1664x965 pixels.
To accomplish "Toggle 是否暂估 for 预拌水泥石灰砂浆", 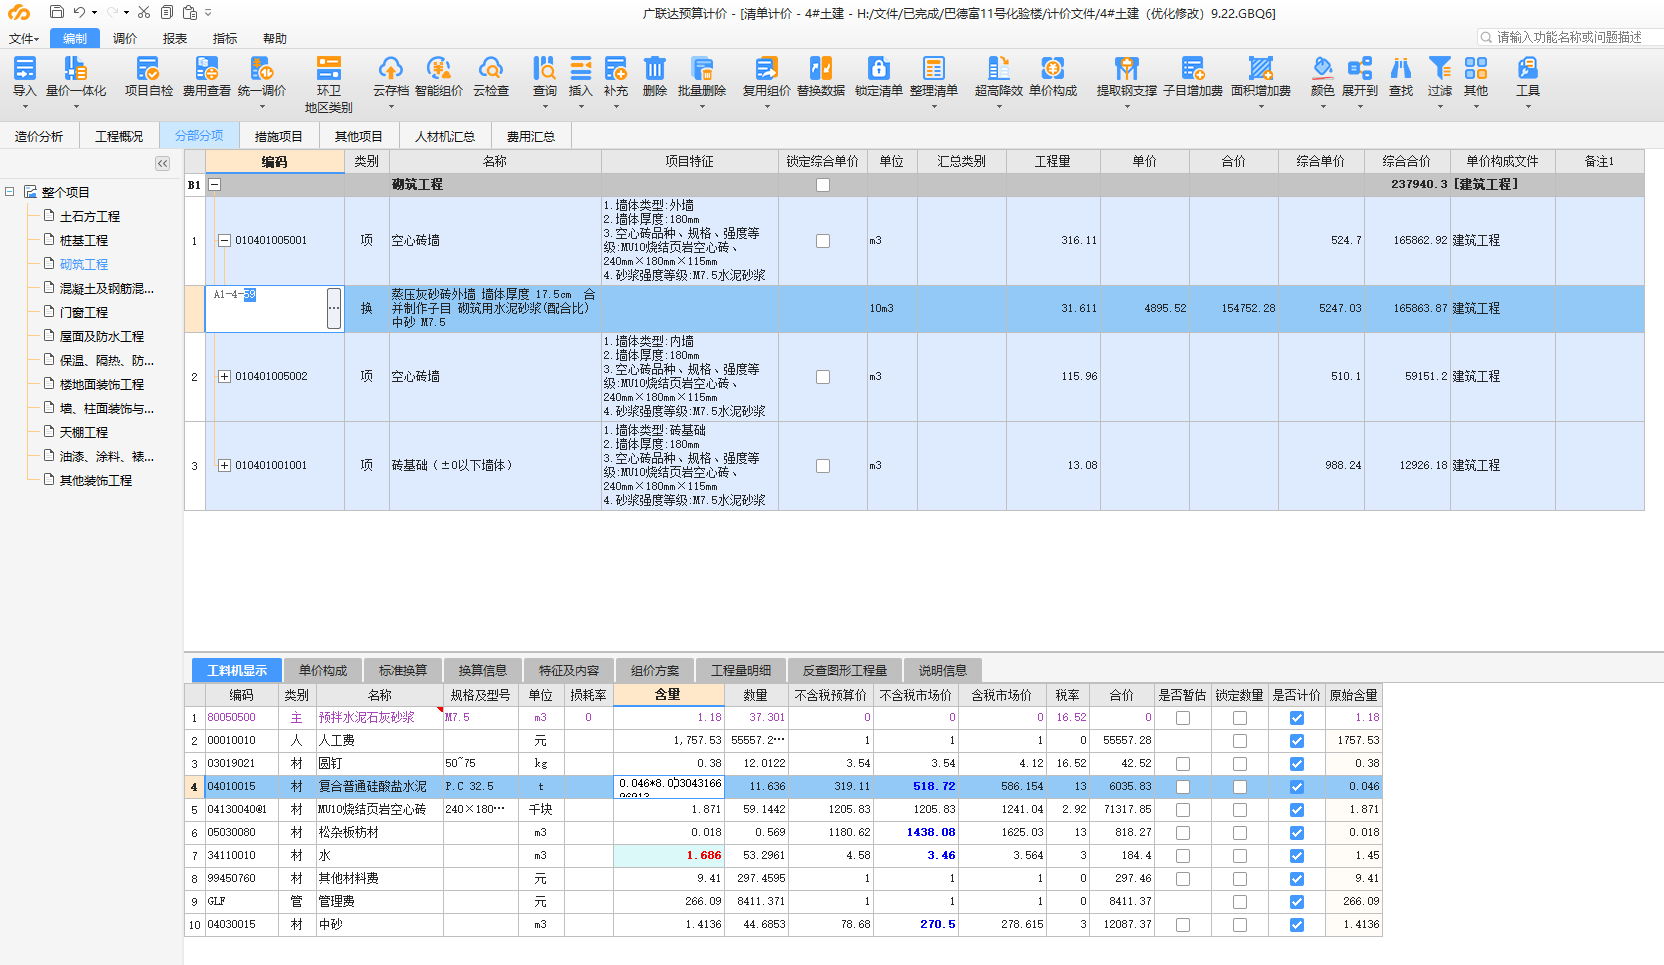I will (1183, 718).
